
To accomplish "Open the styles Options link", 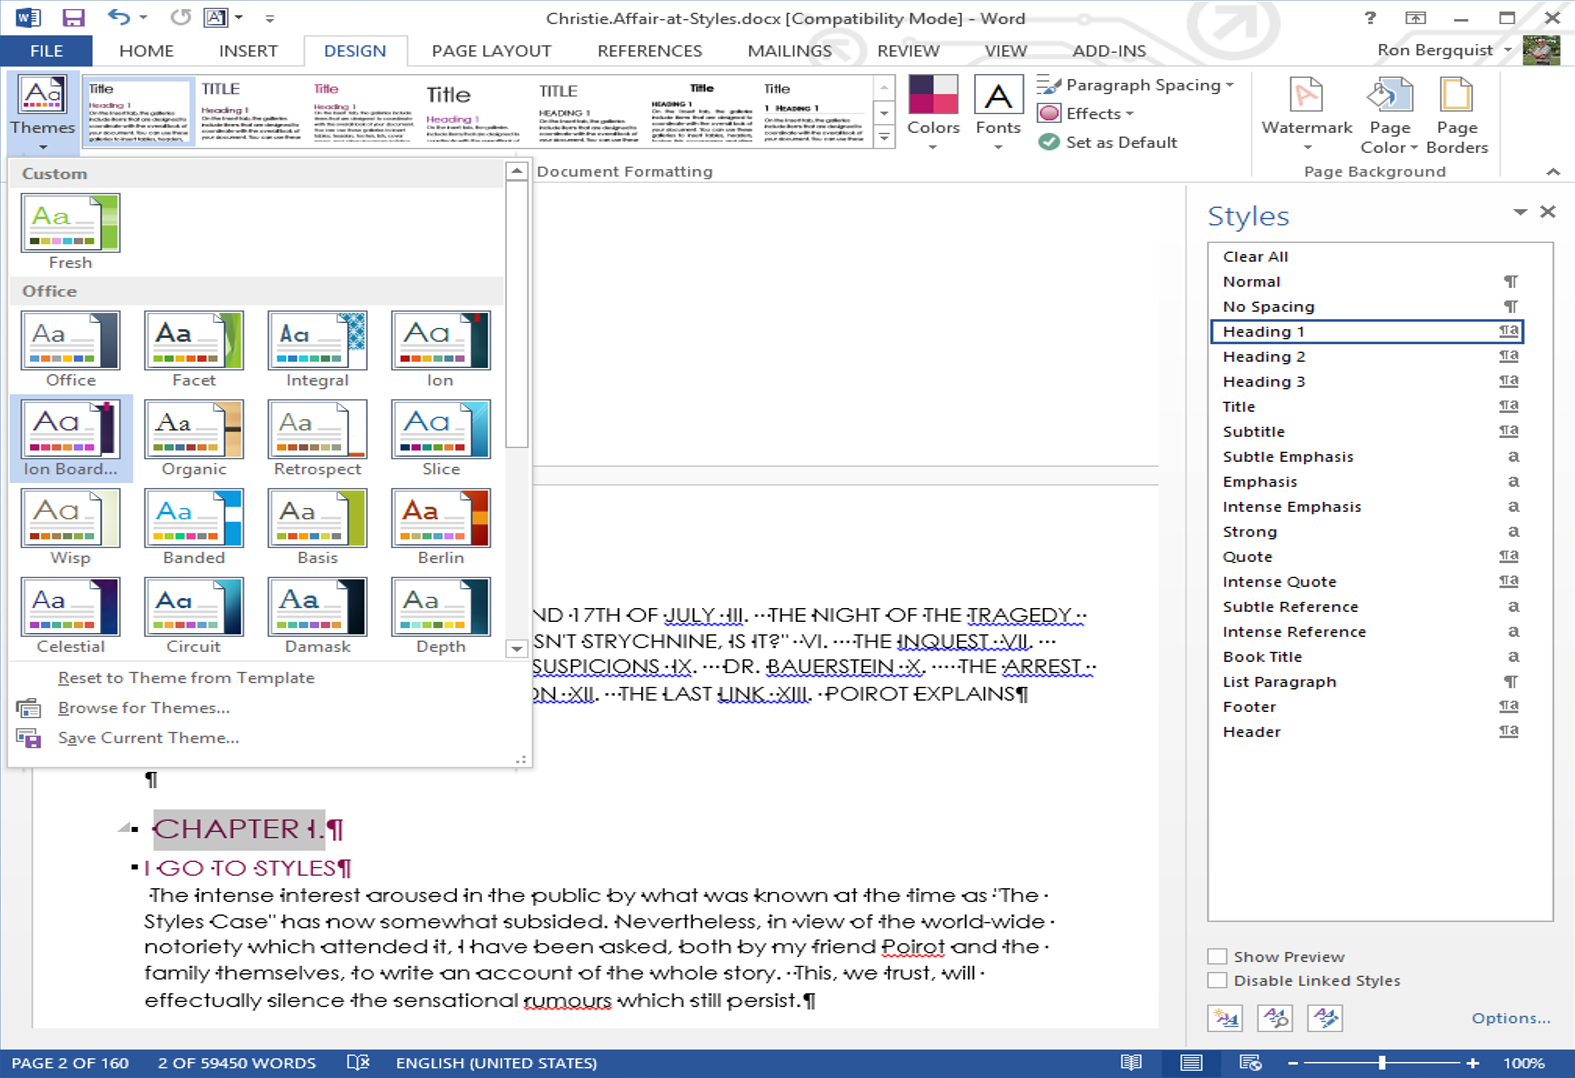I will 1510,1018.
